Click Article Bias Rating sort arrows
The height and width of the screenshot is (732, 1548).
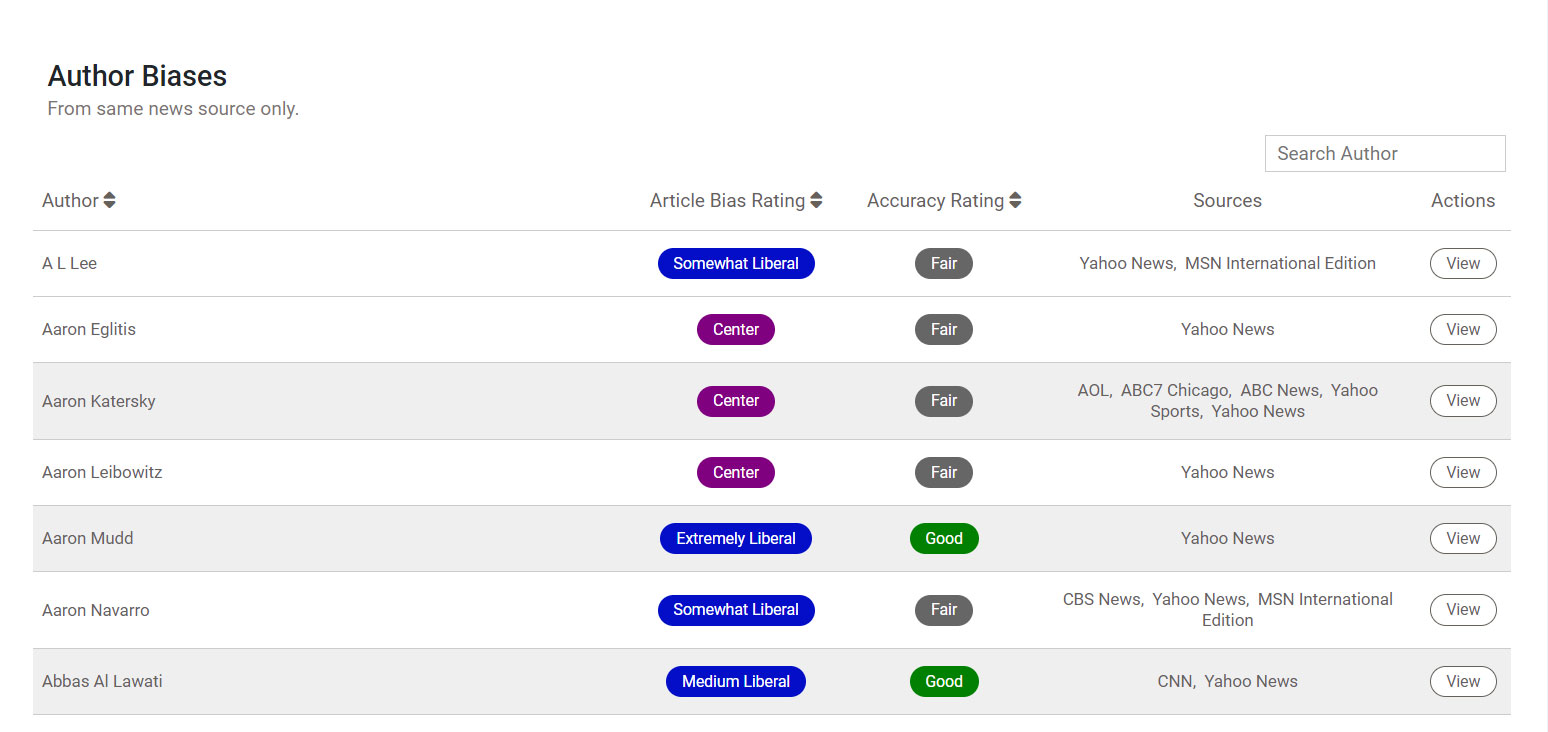point(816,201)
